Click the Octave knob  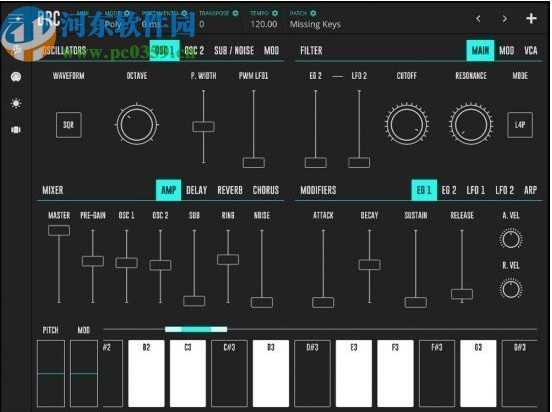point(137,125)
